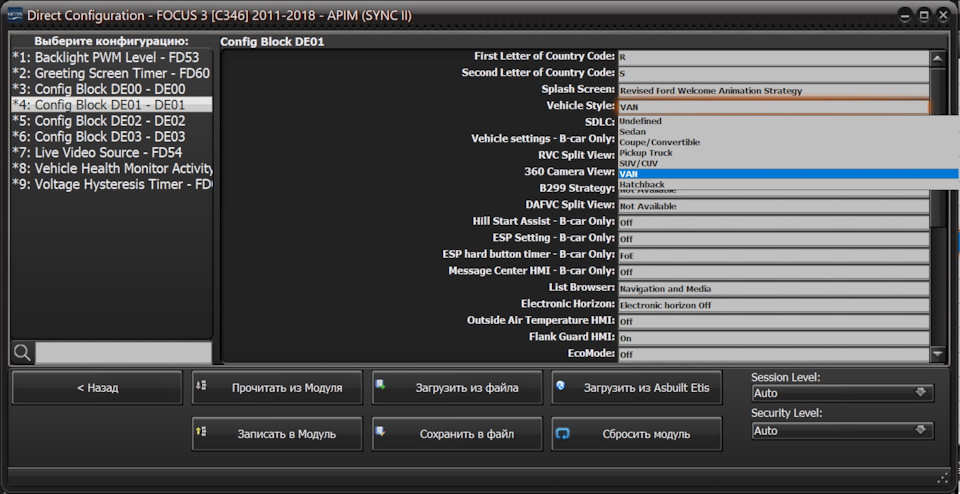The width and height of the screenshot is (960, 494).
Task: Open Outside Air Temperature HMI dropdown
Action: pos(774,322)
